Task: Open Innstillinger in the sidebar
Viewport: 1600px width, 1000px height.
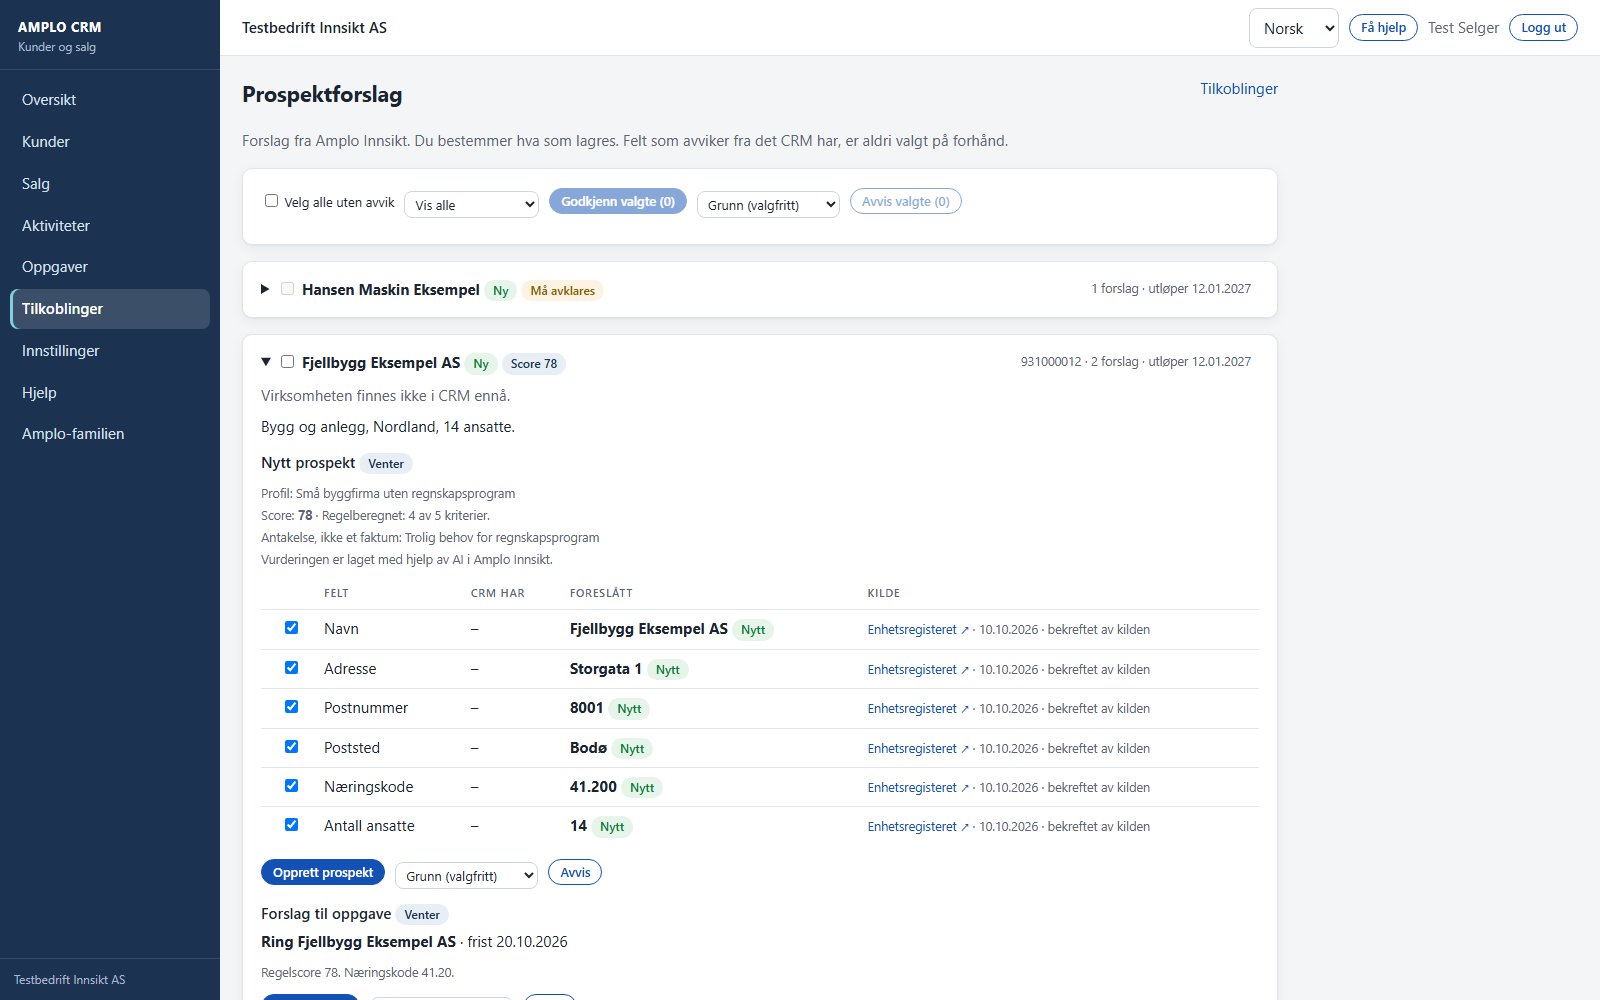Action: (x=110, y=351)
